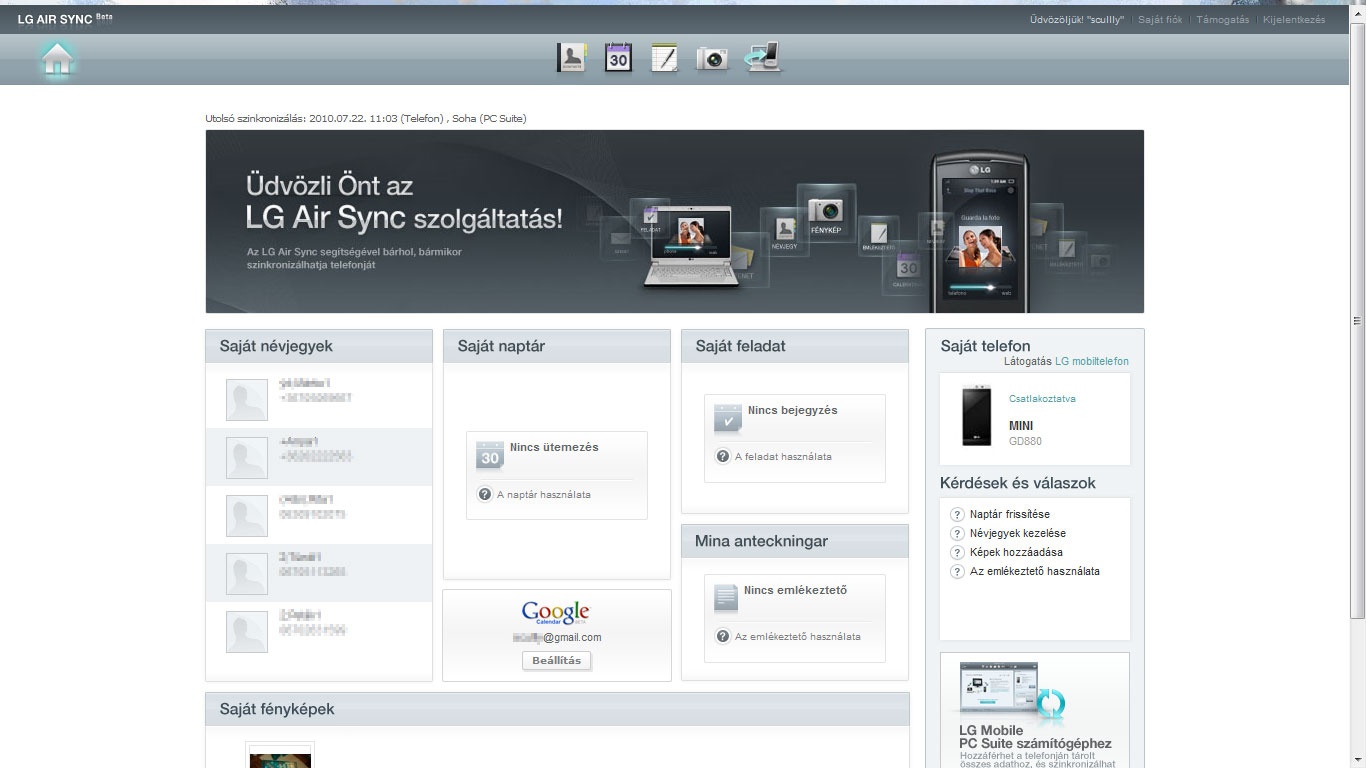Click the Kérdések és válaszok heading
Image resolution: width=1366 pixels, height=768 pixels.
pos(1018,483)
